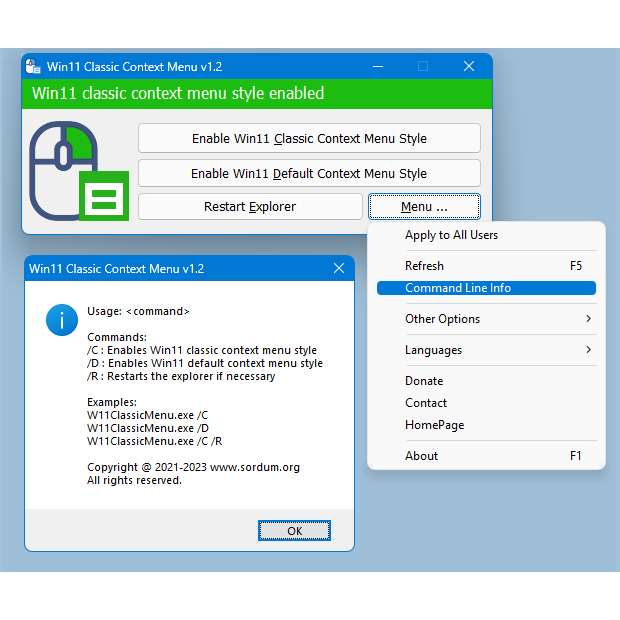Enable Win11 Default Context Menu Style
Viewport: 620px width, 620px height.
pyautogui.click(x=309, y=173)
